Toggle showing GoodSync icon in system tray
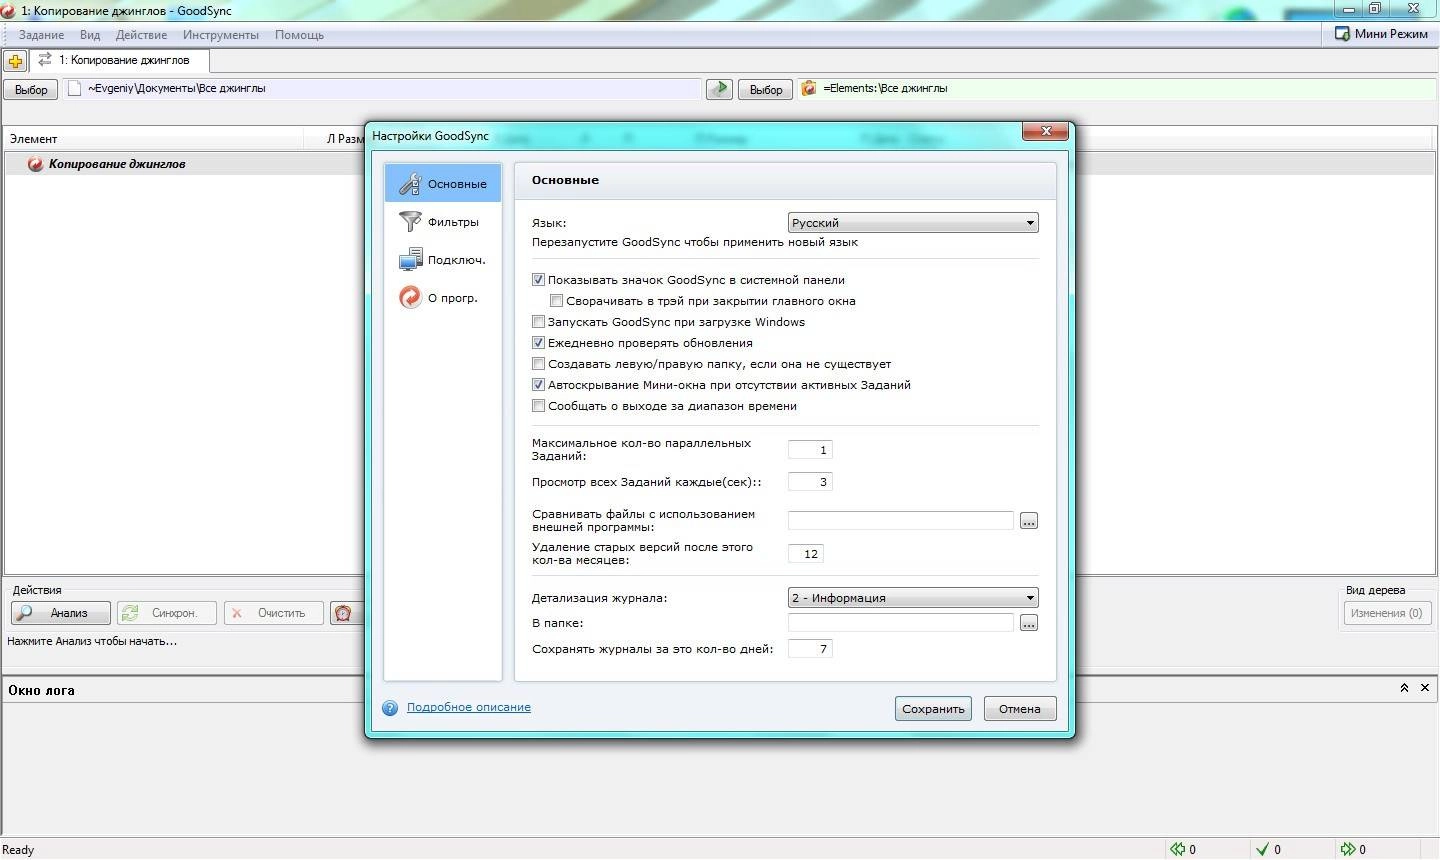This screenshot has height=860, width=1440. click(x=538, y=280)
